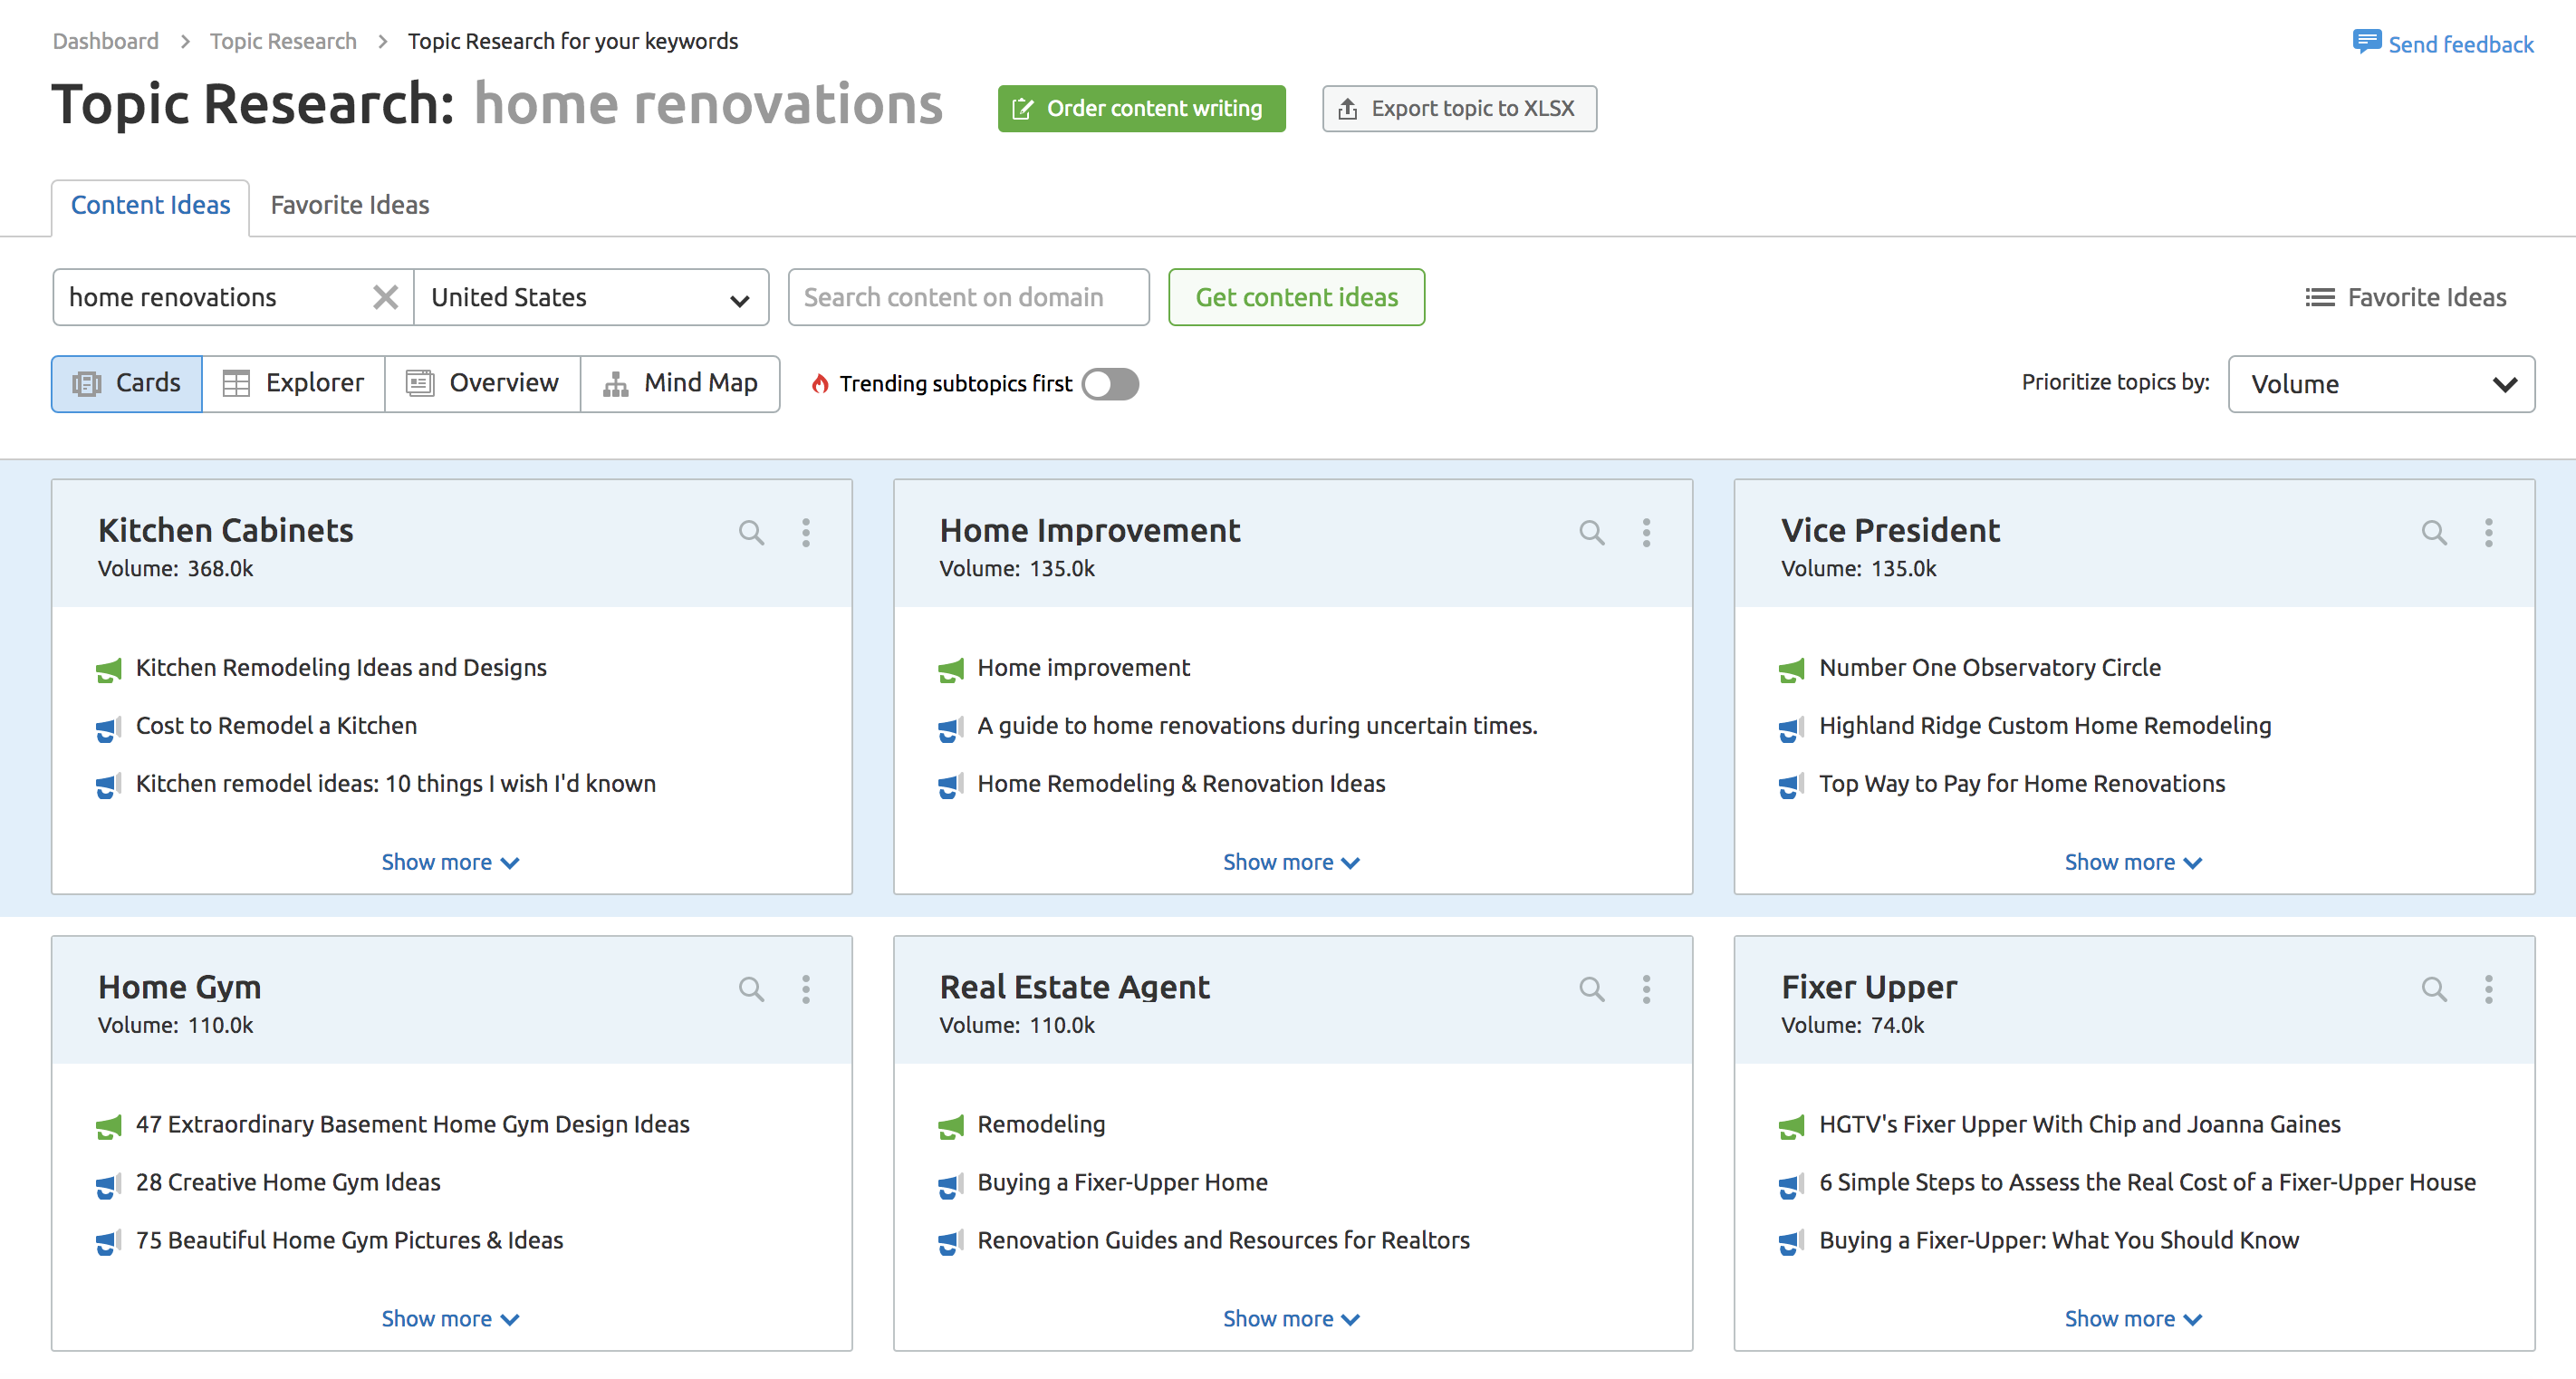
Task: Open Buying a Fixer-Upper: What You Should Know
Action: (x=2059, y=1241)
